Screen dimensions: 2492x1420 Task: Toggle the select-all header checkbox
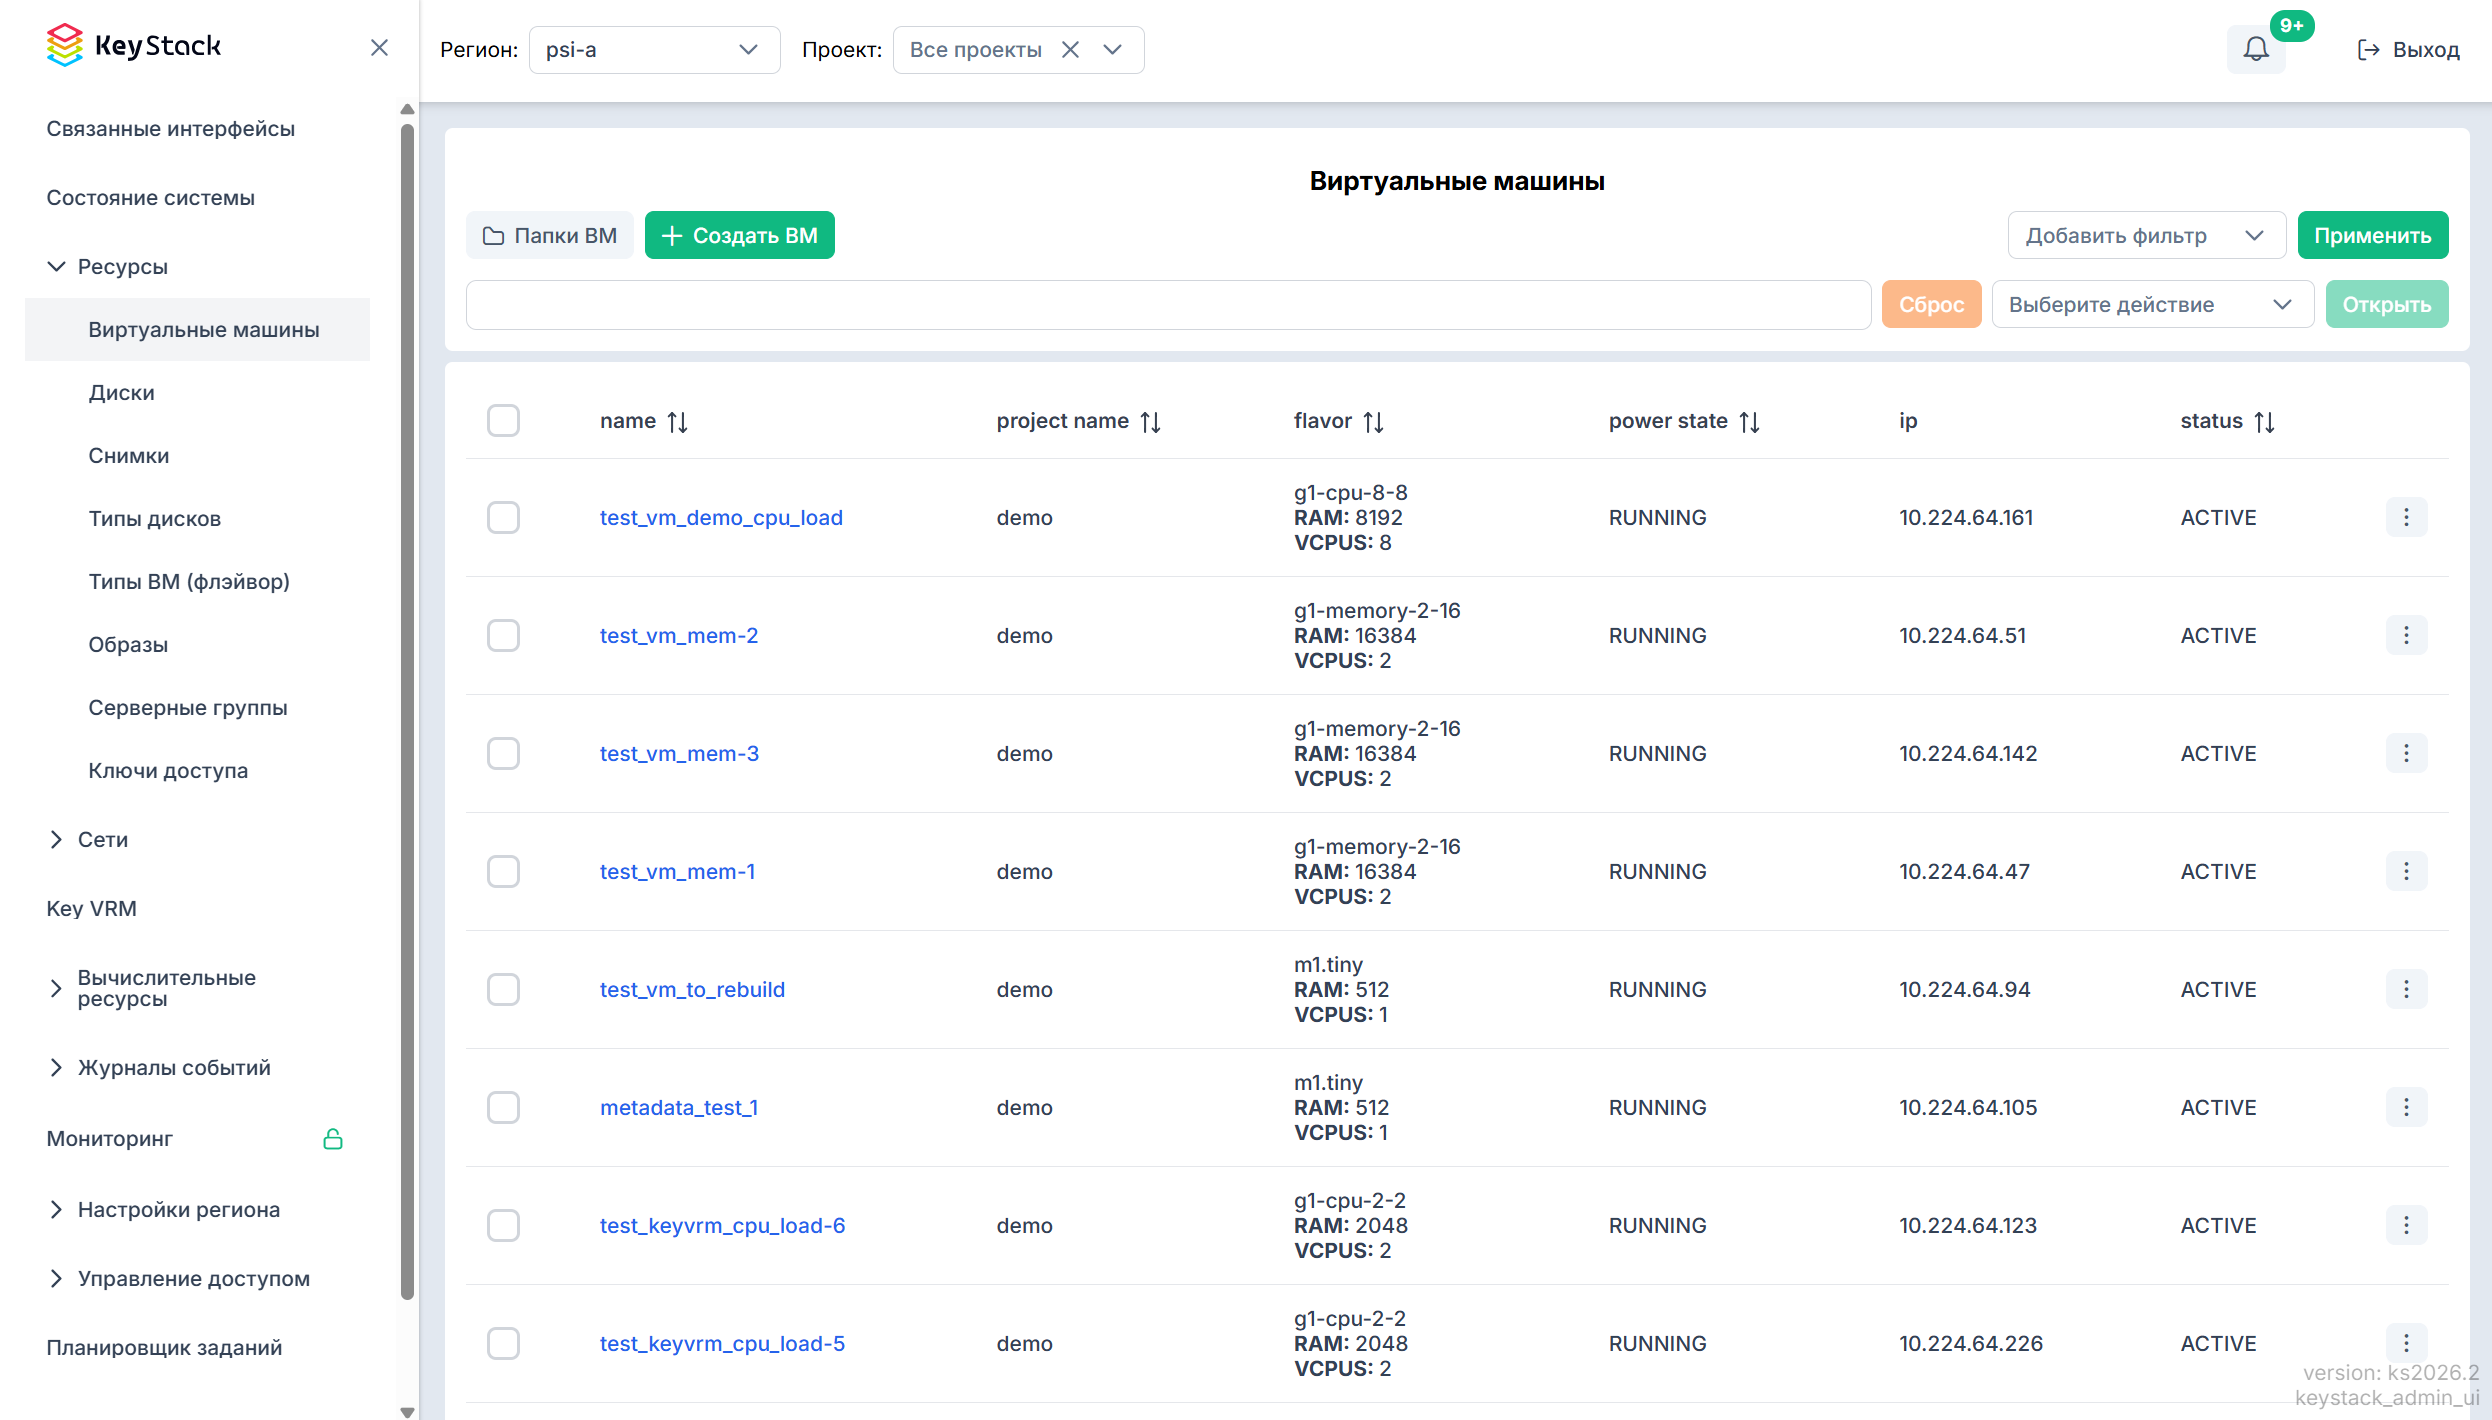503,421
